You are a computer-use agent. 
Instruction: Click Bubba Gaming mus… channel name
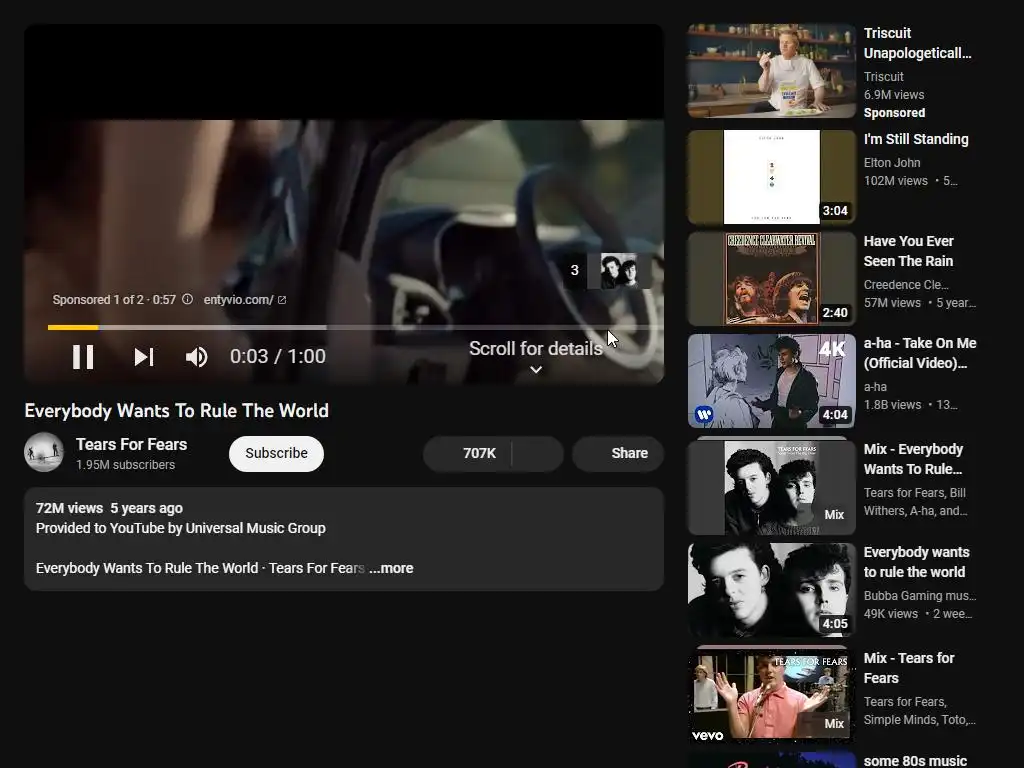(x=920, y=596)
